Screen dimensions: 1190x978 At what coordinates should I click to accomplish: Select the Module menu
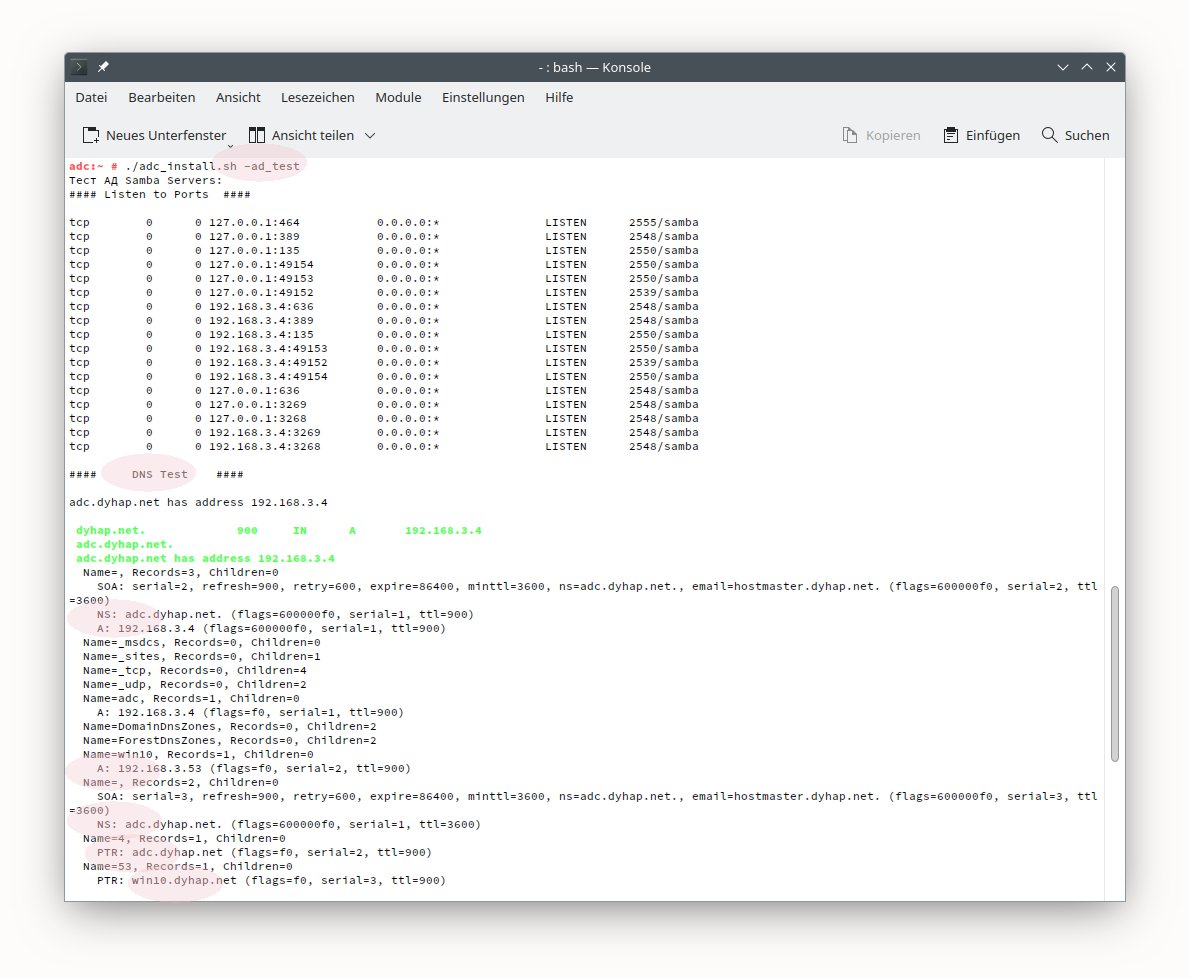398,97
